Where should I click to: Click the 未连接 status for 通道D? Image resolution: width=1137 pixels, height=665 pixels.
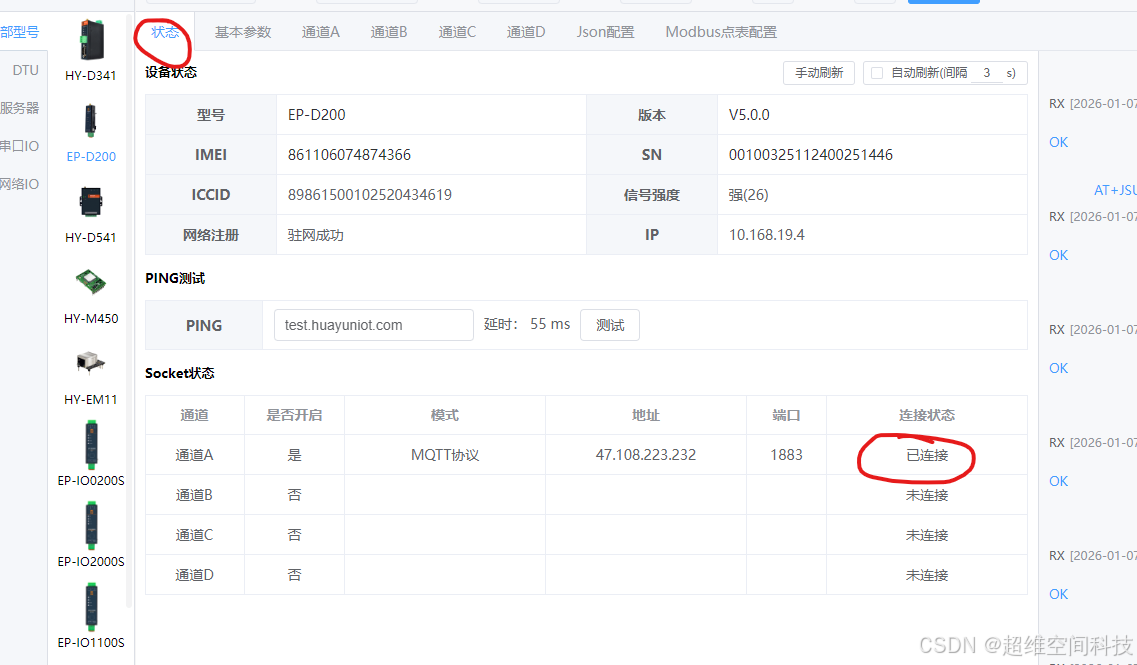[x=927, y=574]
